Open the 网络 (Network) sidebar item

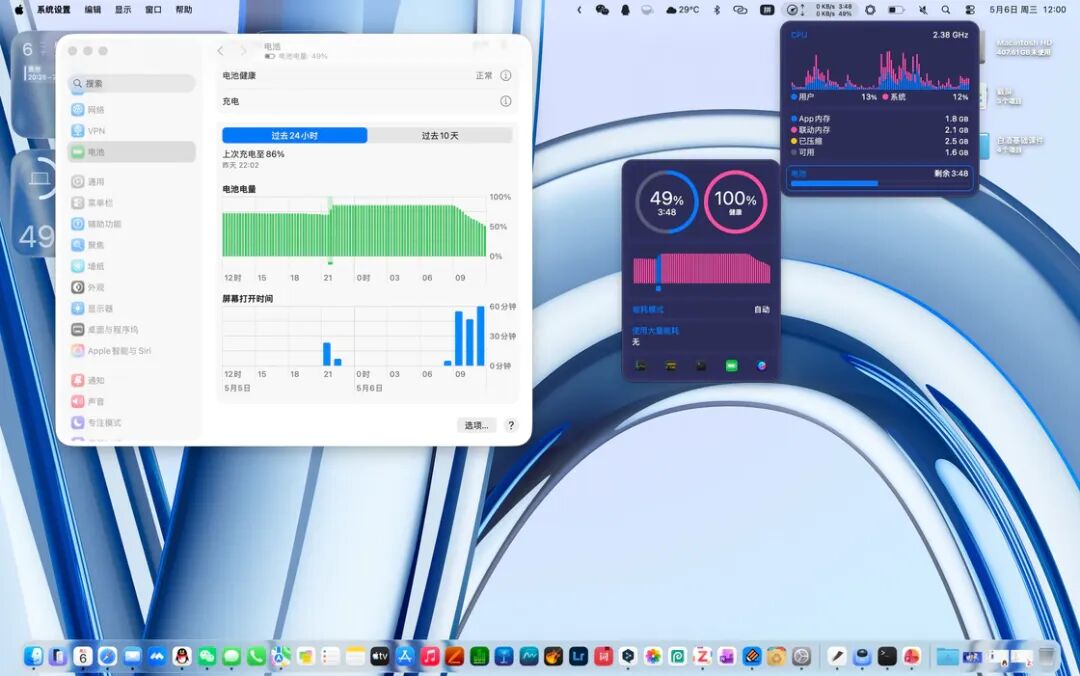pos(131,110)
